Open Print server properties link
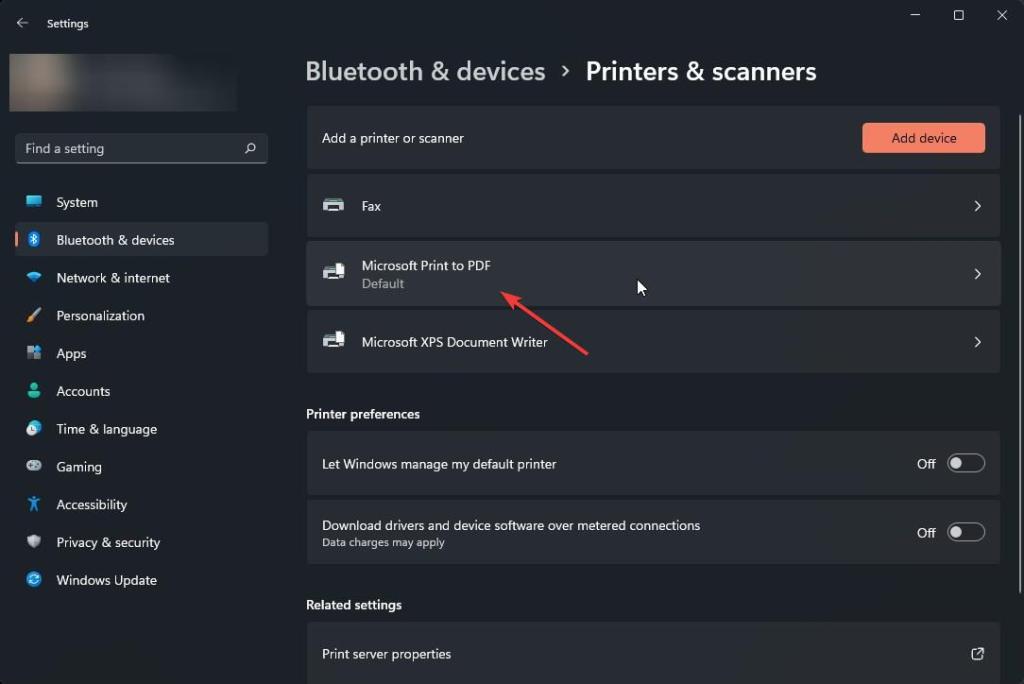1024x684 pixels. click(977, 654)
